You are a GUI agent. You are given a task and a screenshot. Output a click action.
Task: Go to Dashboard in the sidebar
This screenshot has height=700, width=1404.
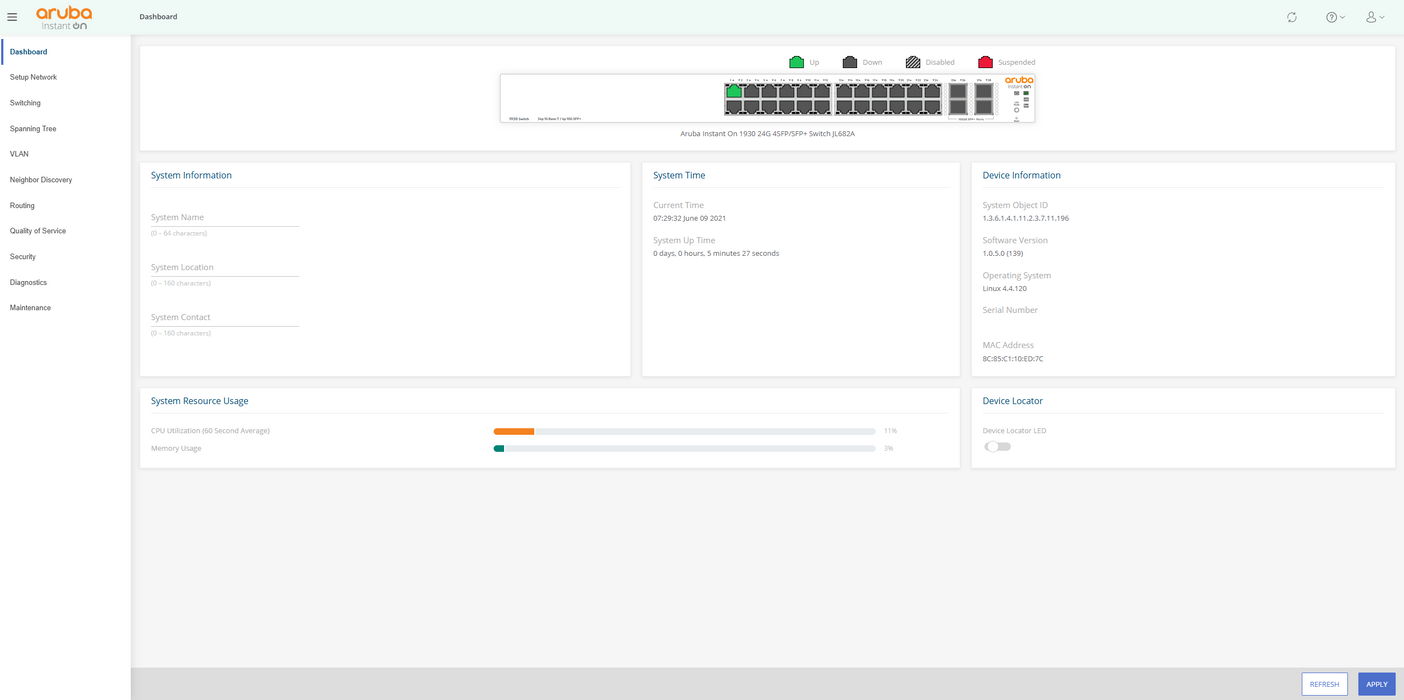tap(29, 52)
